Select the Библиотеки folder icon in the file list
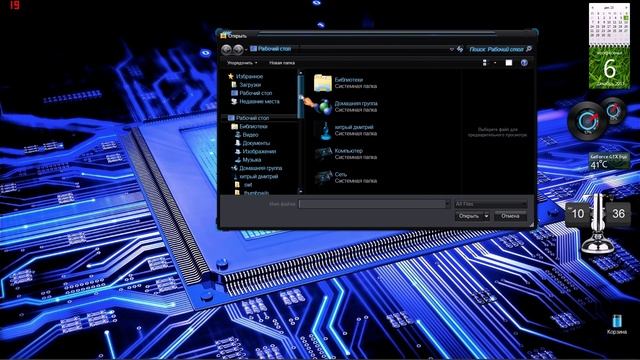 (x=322, y=83)
